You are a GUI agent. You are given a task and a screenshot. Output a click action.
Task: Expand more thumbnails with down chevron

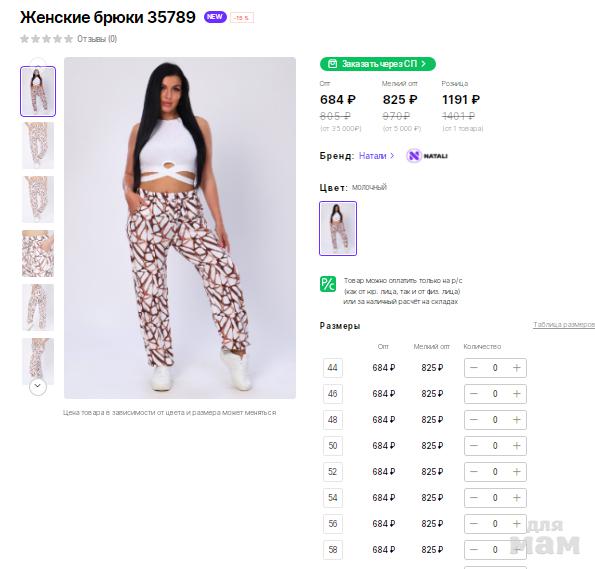click(38, 386)
